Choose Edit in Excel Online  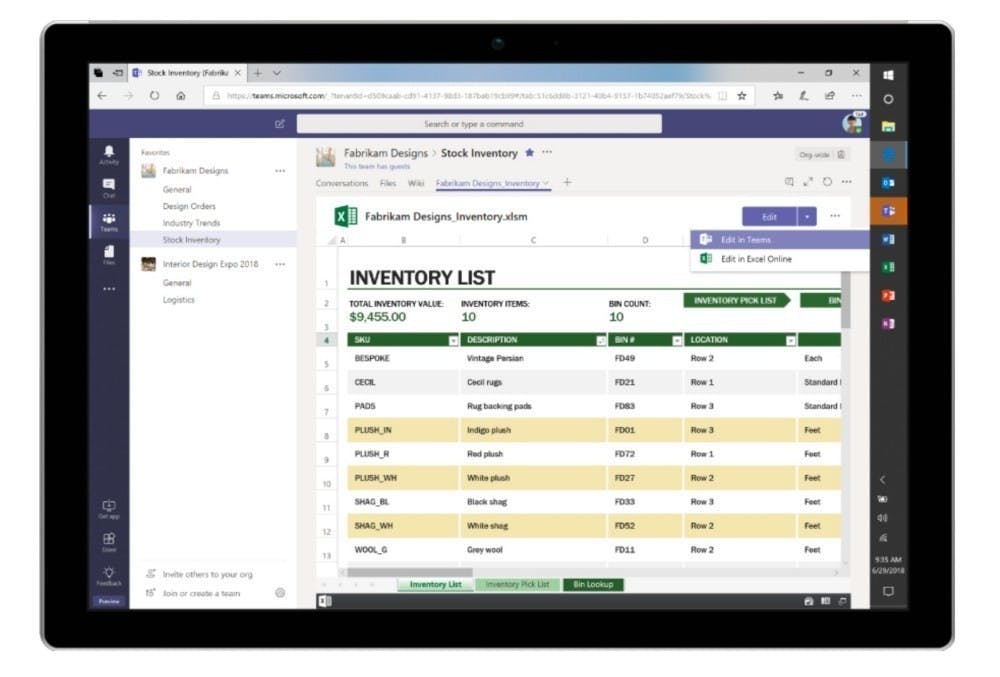[756, 259]
